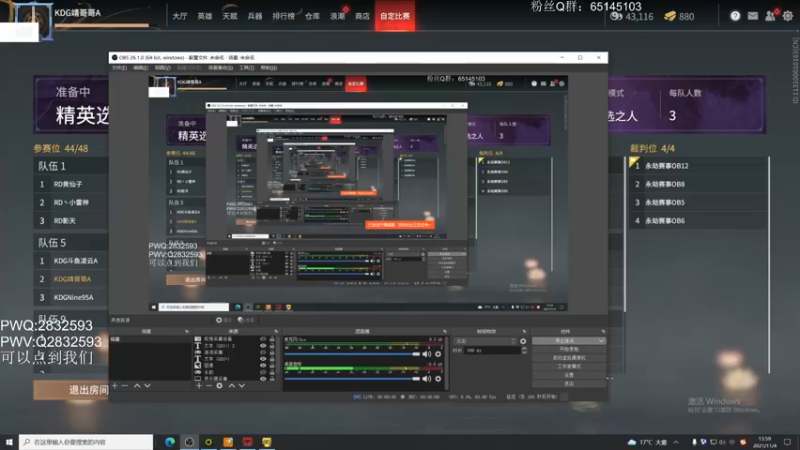The image size is (800, 450).
Task: Open the game friends list icon
Action: tap(770, 16)
